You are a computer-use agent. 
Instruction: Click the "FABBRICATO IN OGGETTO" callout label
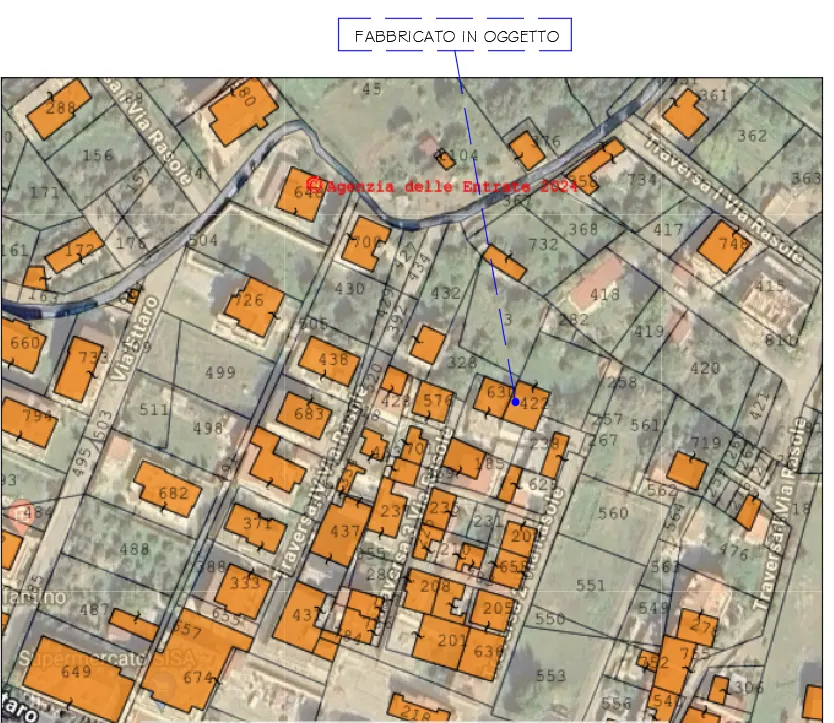[x=455, y=35]
